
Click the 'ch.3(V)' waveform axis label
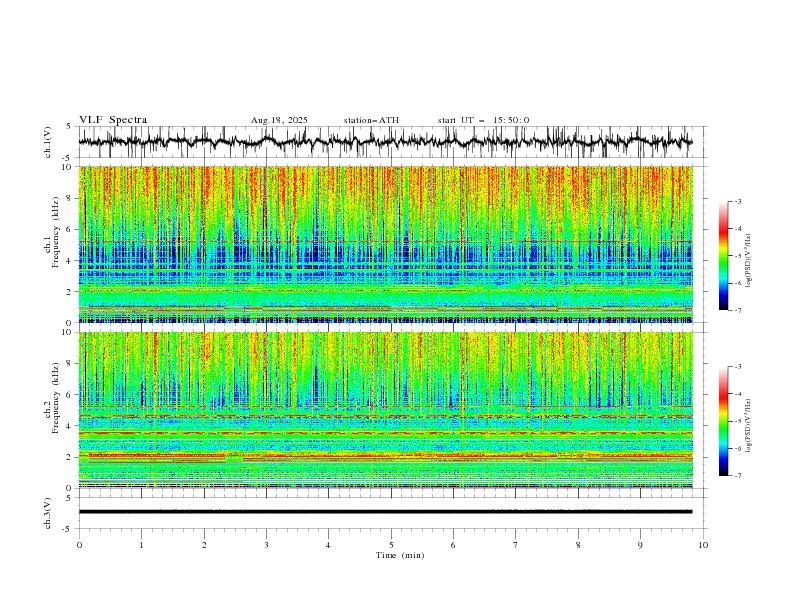point(48,513)
